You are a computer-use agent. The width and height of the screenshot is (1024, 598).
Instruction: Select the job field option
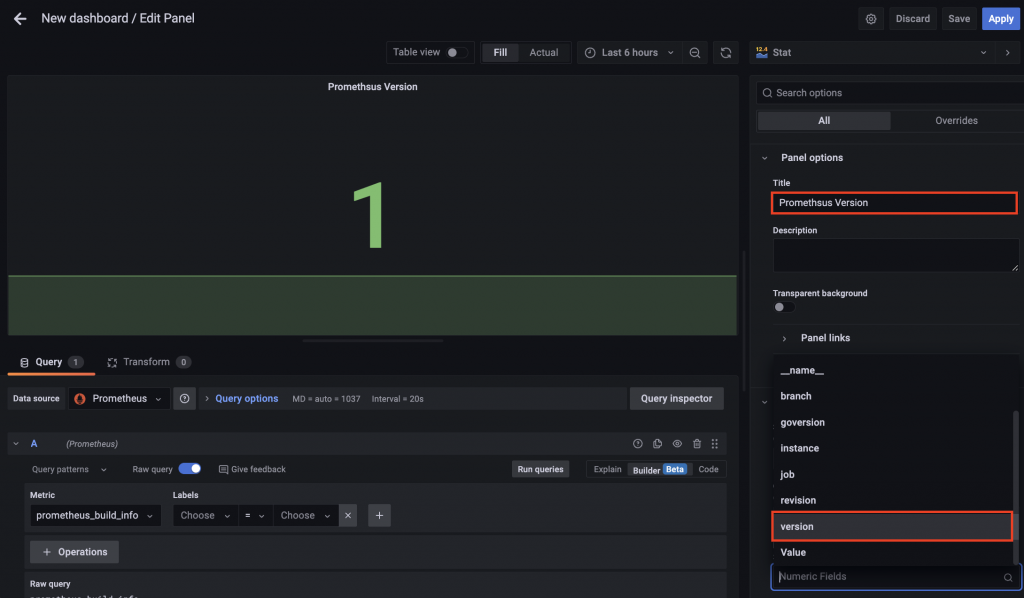click(892, 475)
